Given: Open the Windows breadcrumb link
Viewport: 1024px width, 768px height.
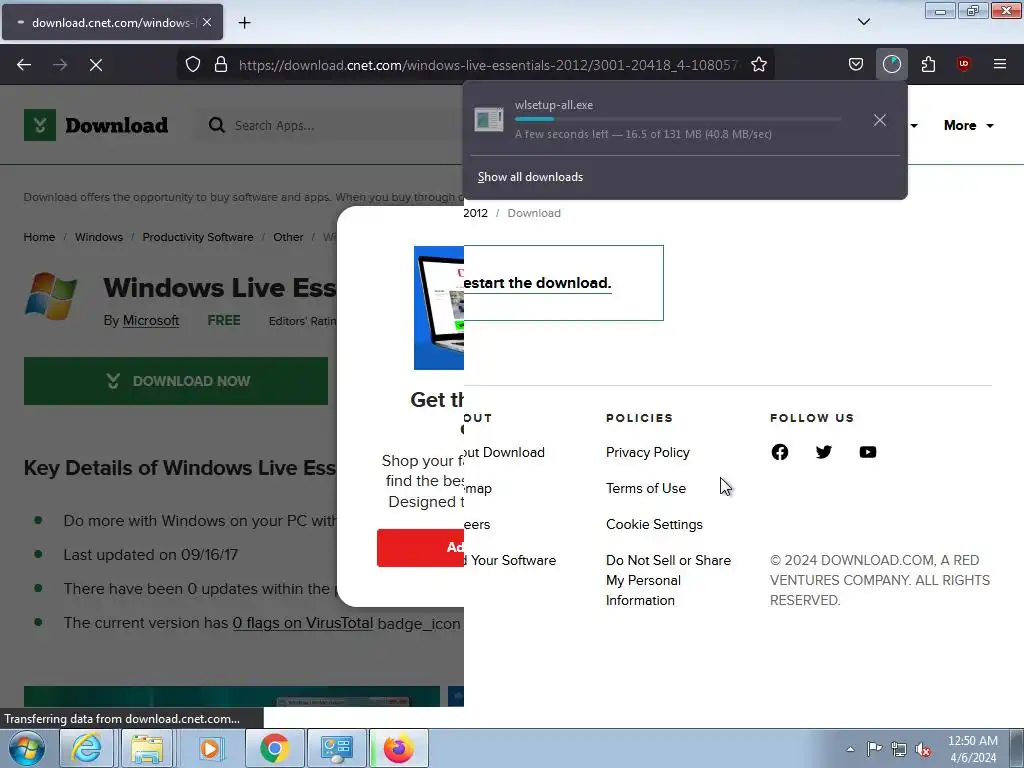Looking at the screenshot, I should pyautogui.click(x=99, y=237).
